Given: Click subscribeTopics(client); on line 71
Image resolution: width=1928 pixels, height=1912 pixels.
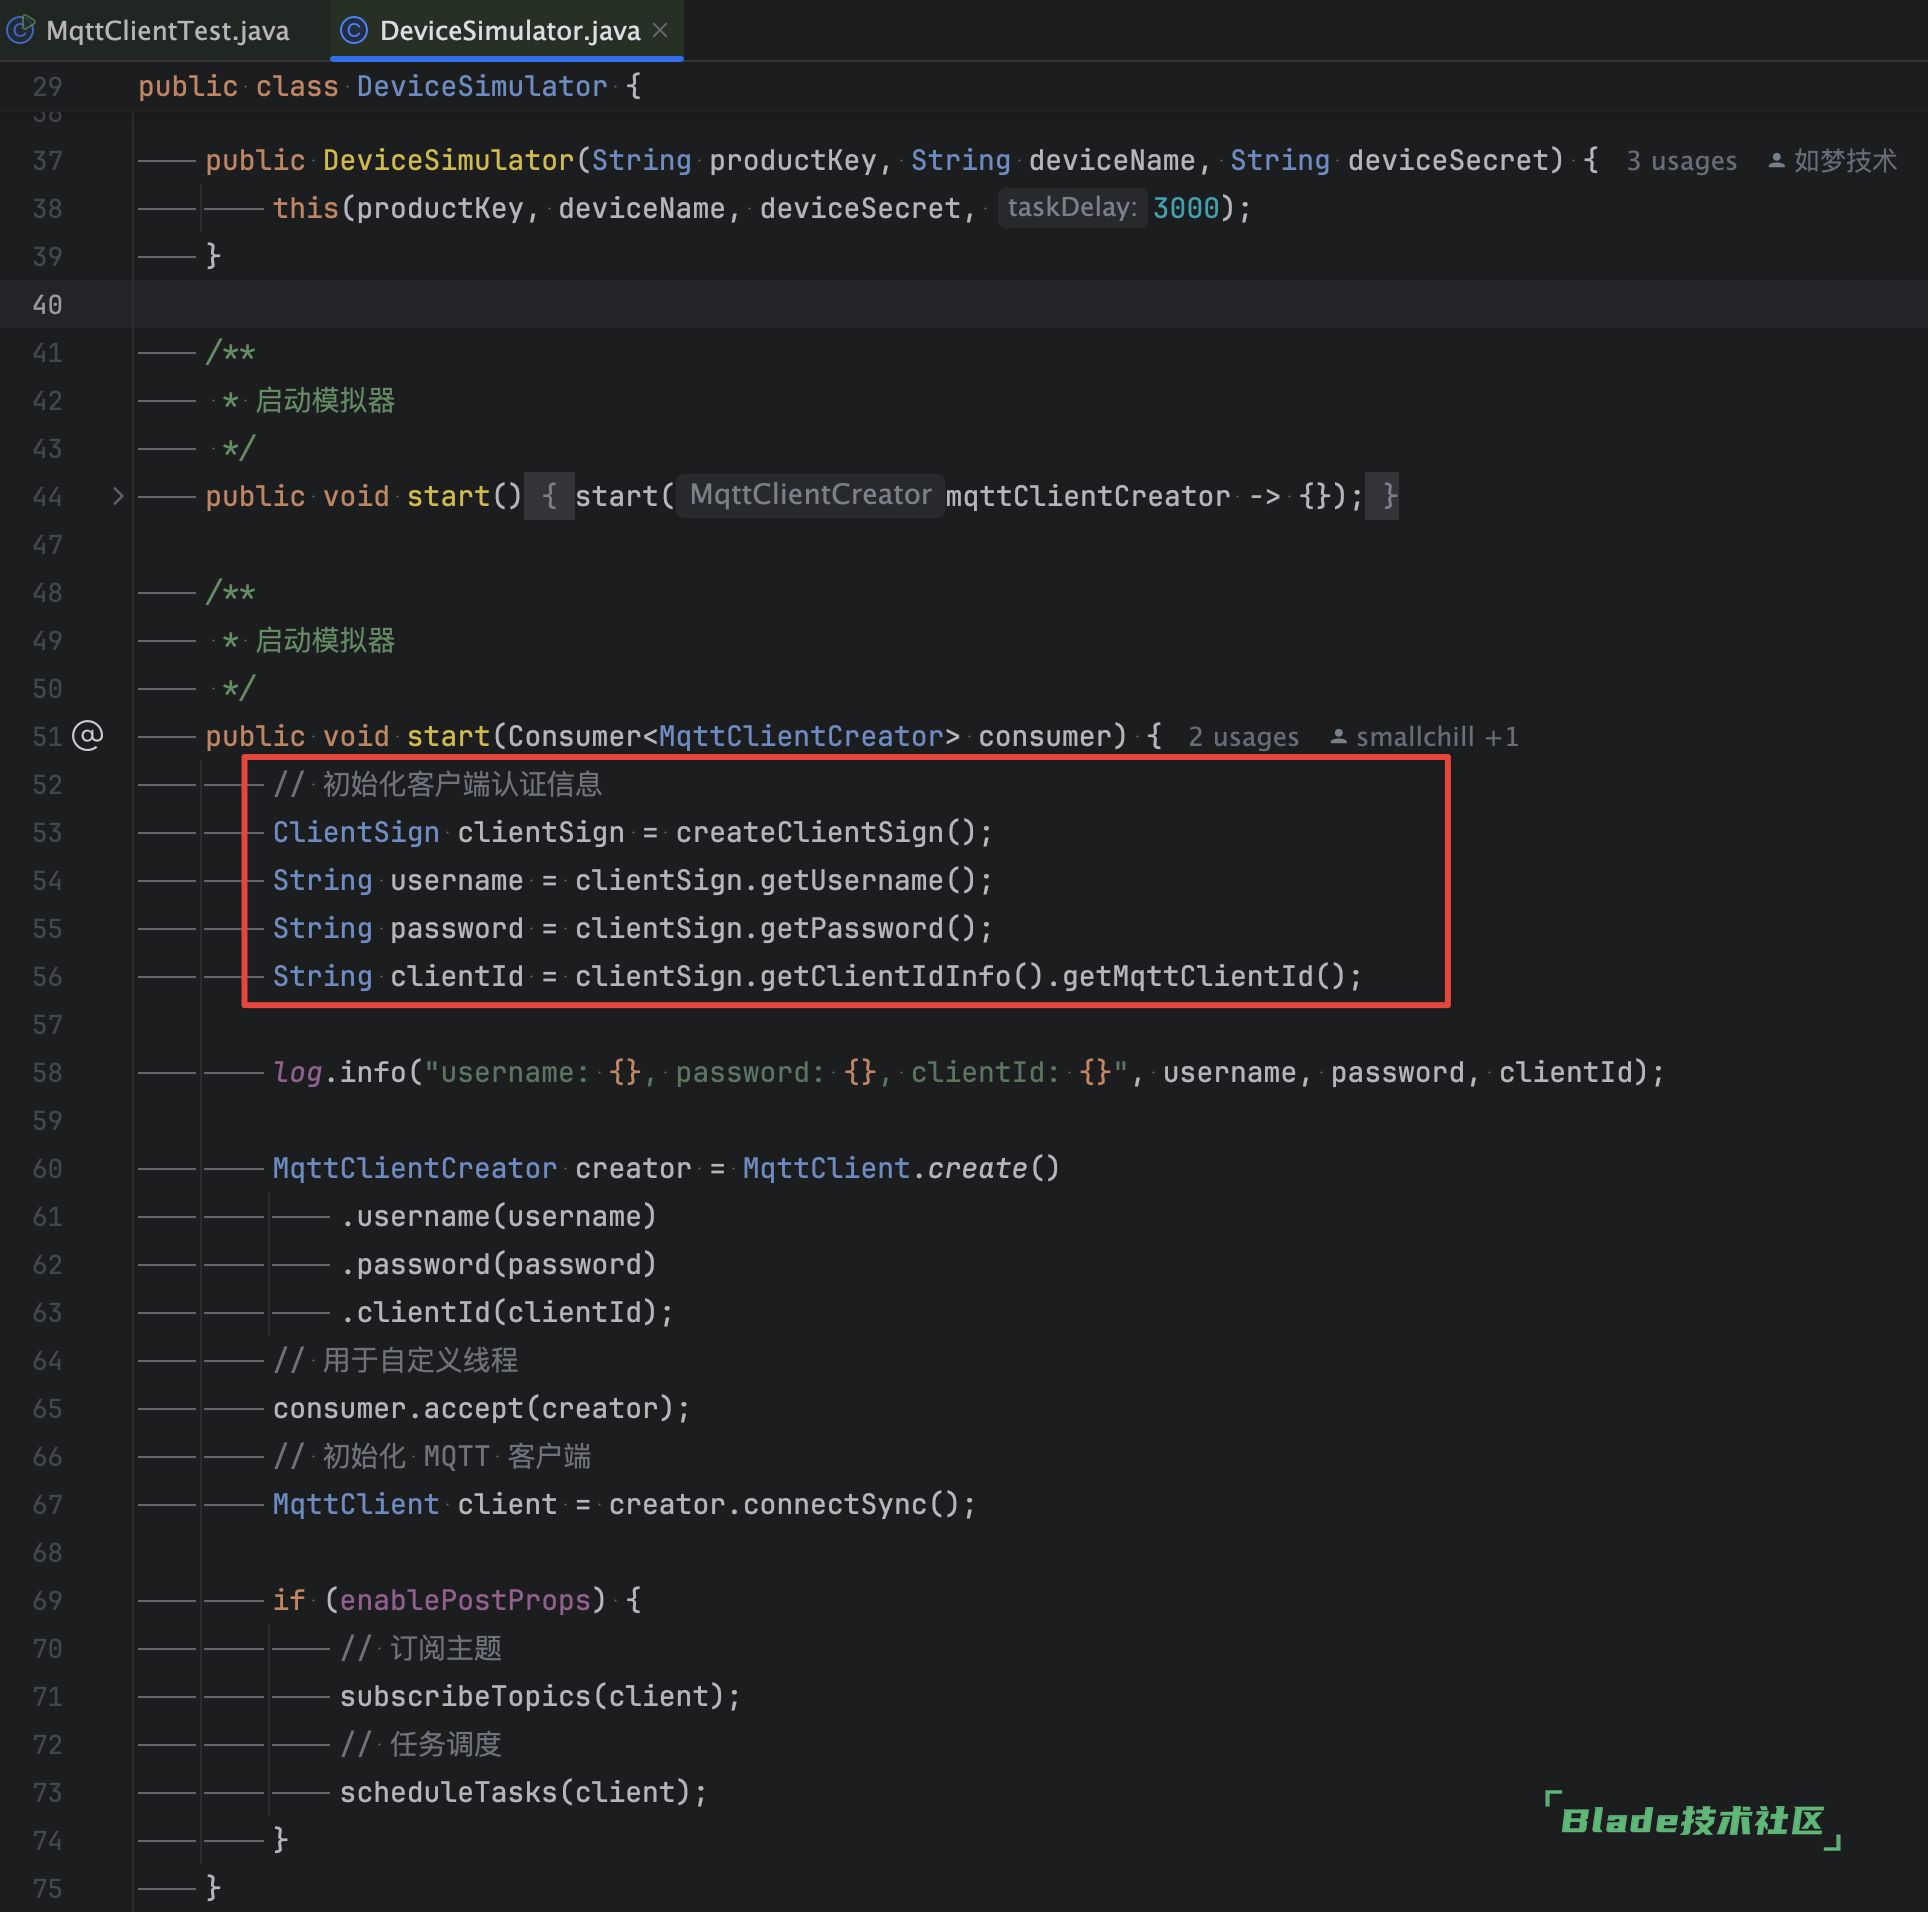Looking at the screenshot, I should tap(540, 1696).
